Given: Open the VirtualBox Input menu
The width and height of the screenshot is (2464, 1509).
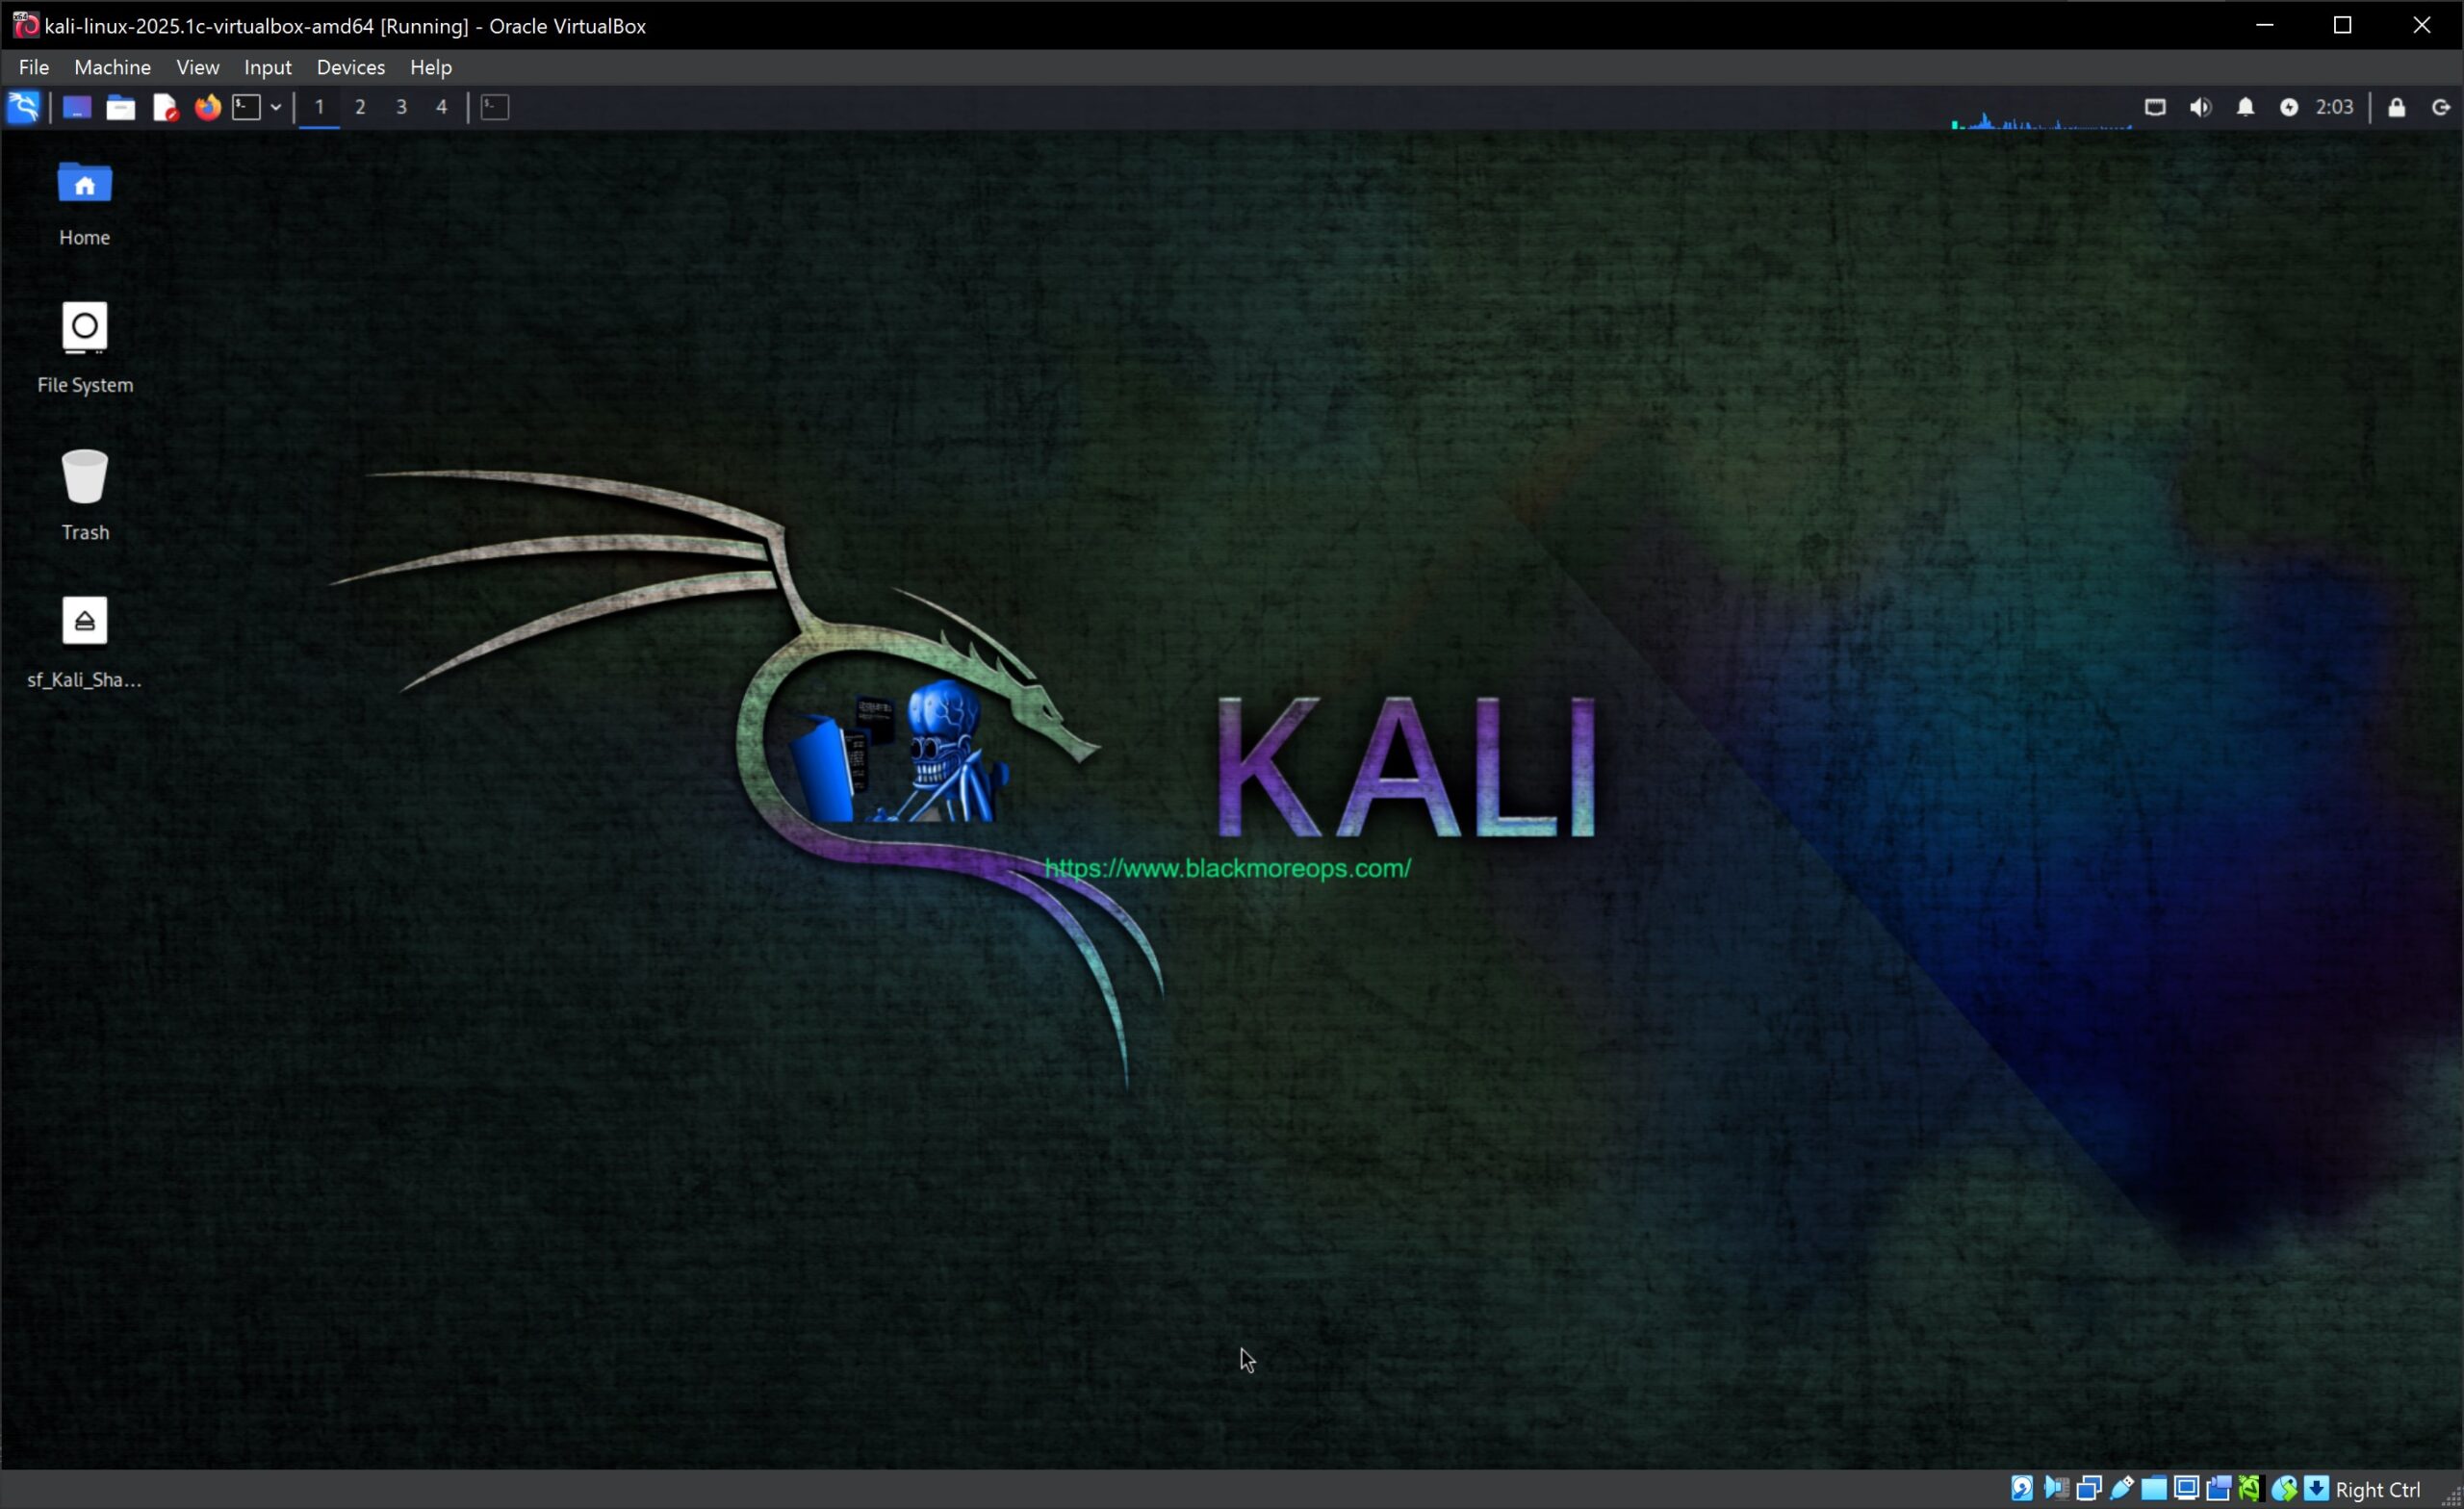Looking at the screenshot, I should pyautogui.click(x=267, y=67).
